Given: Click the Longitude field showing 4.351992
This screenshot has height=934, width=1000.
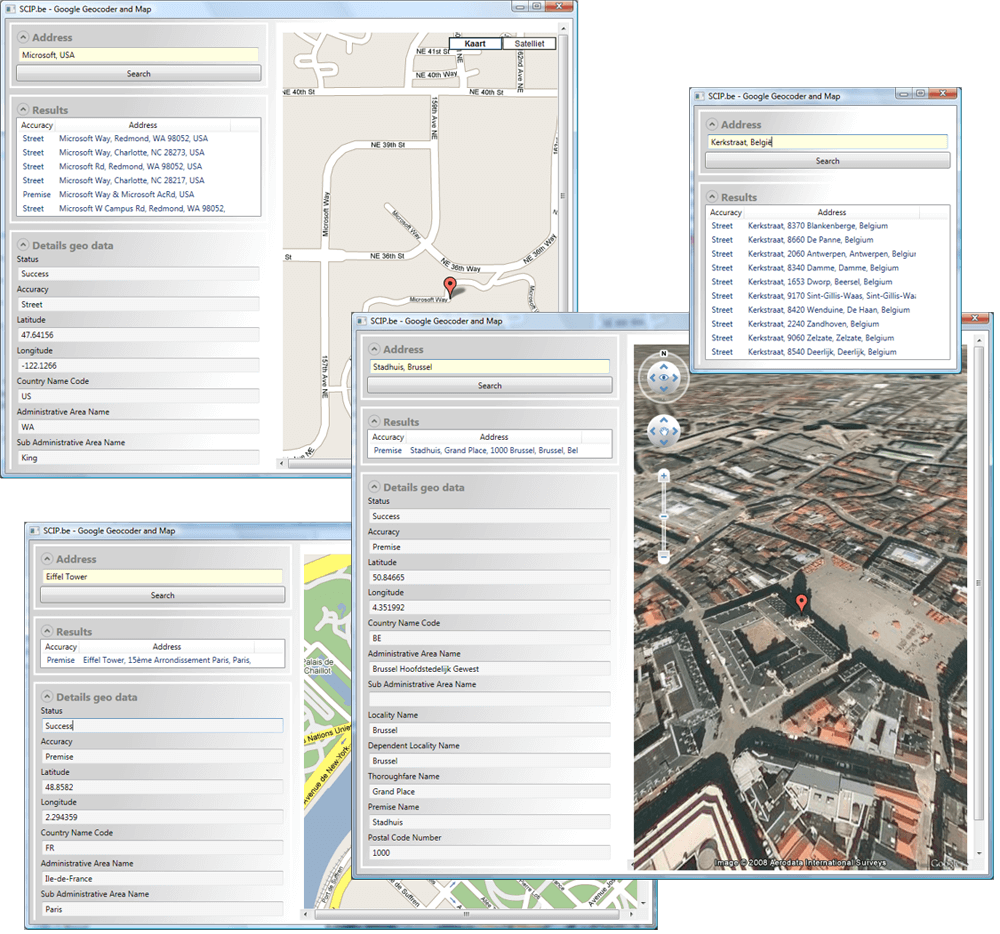Looking at the screenshot, I should [489, 608].
